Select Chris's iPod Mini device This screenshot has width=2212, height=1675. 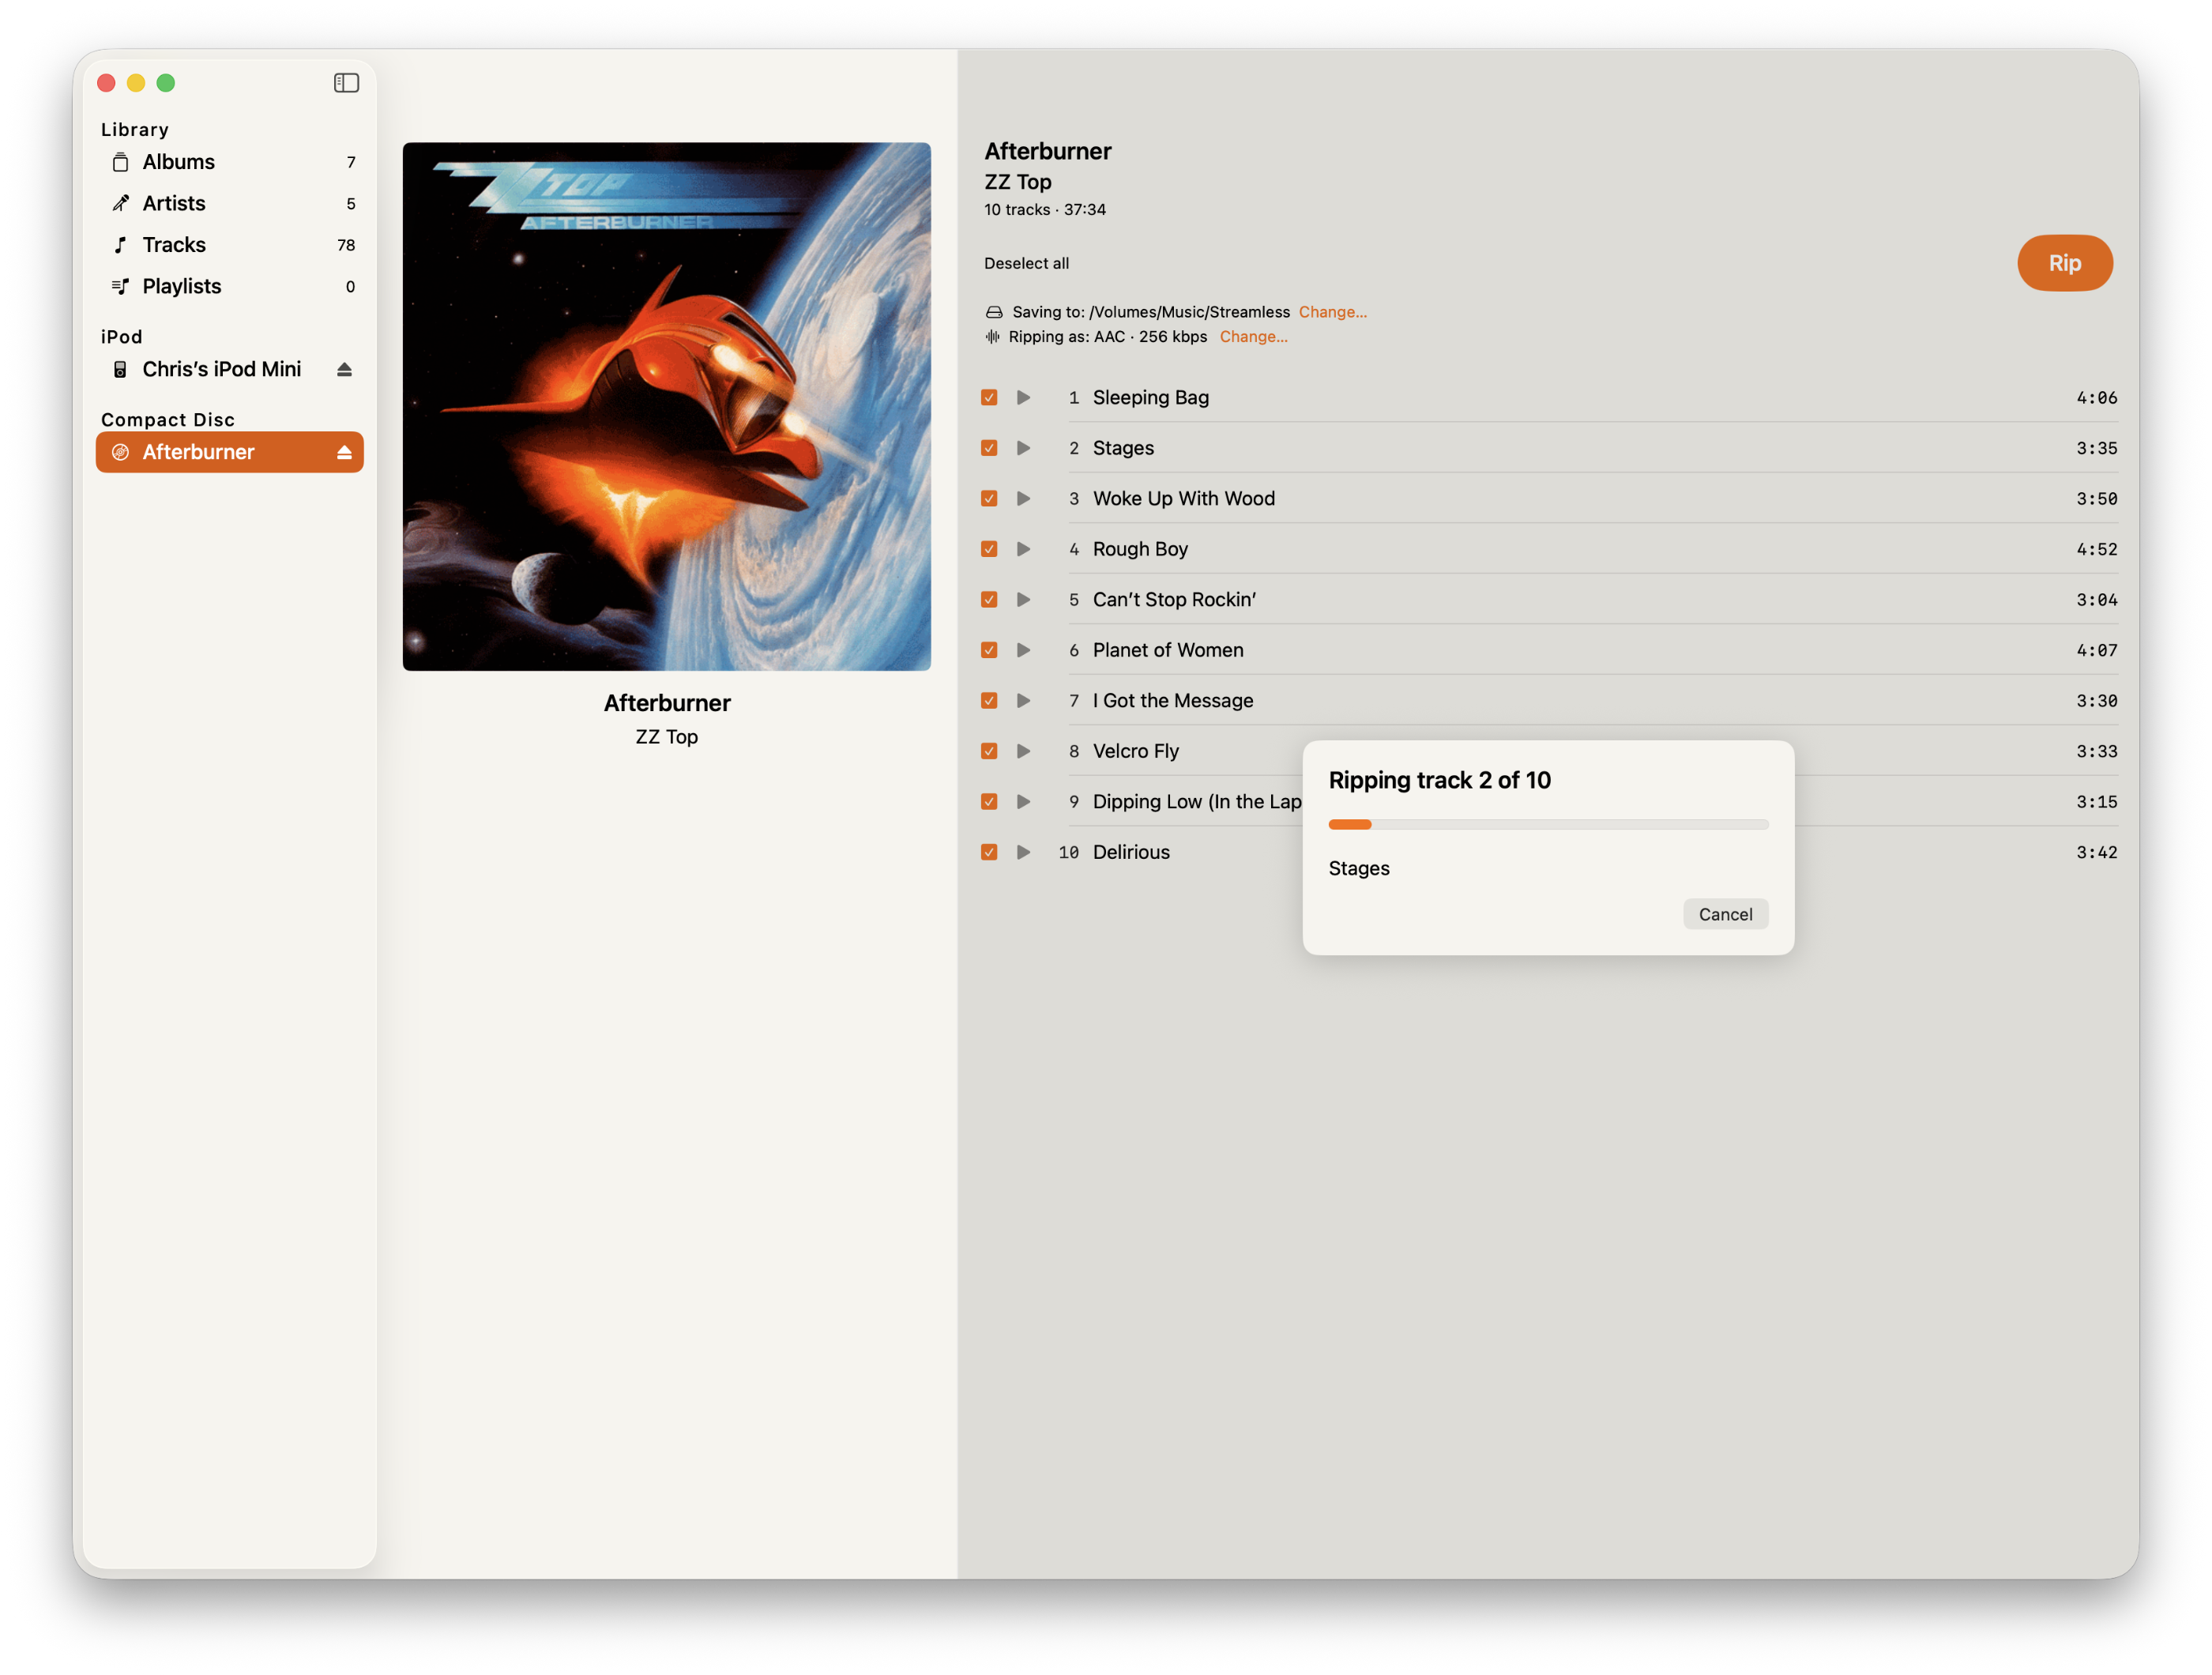[x=230, y=369]
